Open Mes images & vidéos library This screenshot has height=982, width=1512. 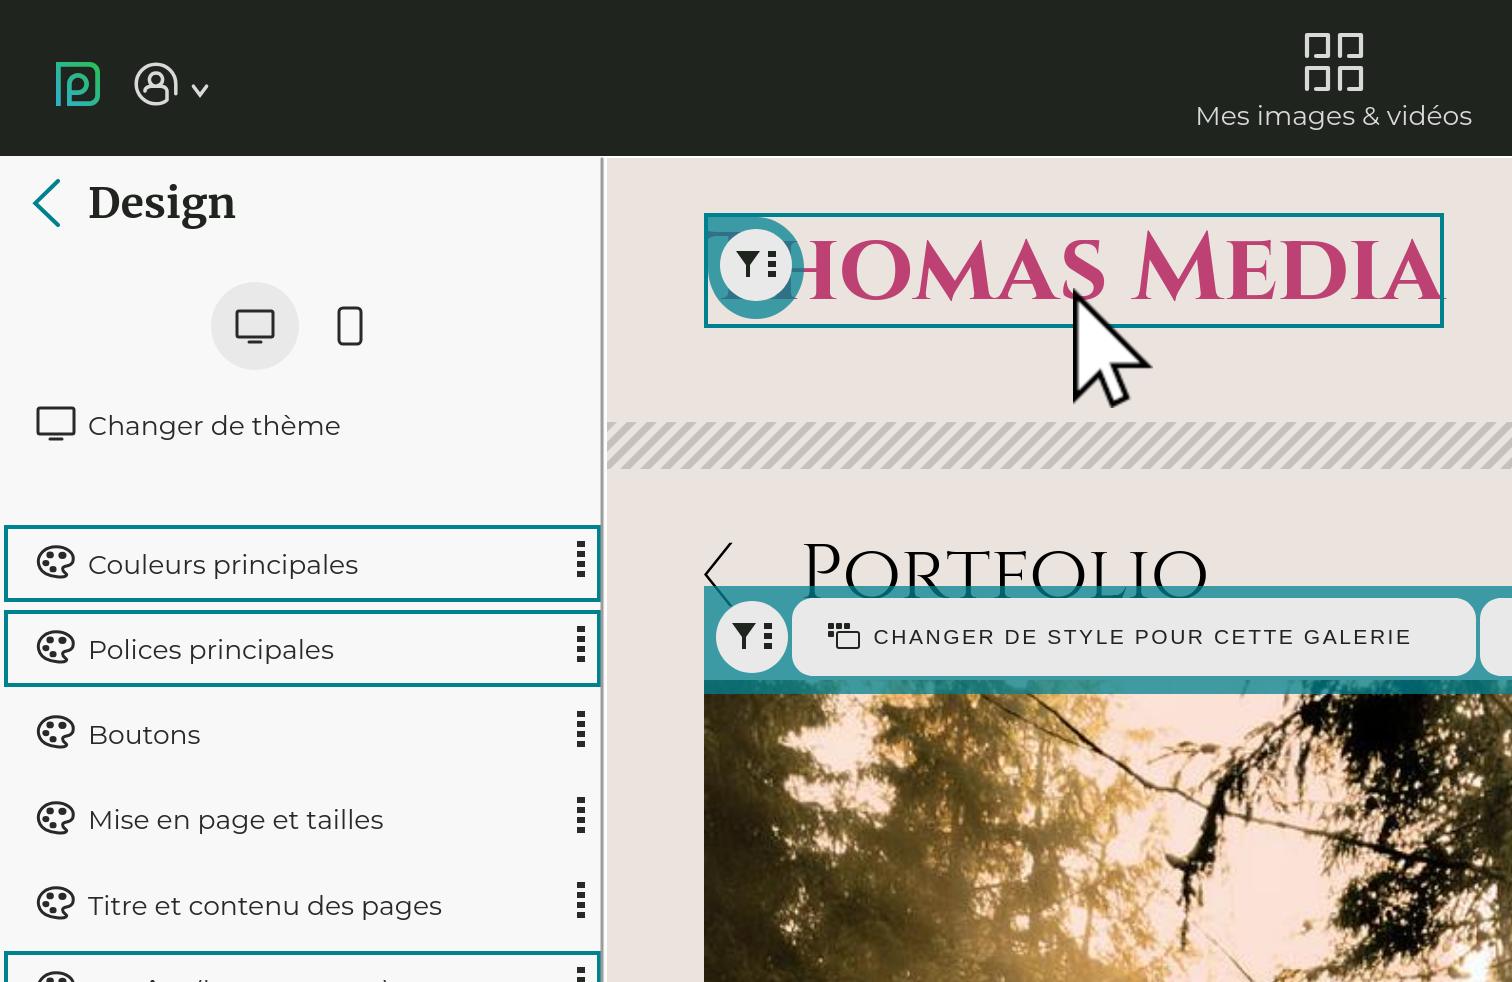click(1333, 82)
